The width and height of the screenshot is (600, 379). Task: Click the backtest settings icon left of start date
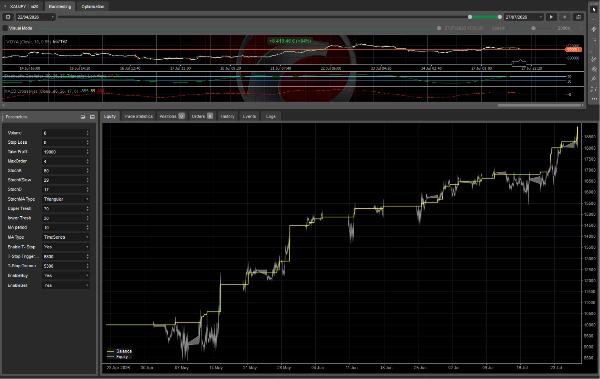point(8,17)
